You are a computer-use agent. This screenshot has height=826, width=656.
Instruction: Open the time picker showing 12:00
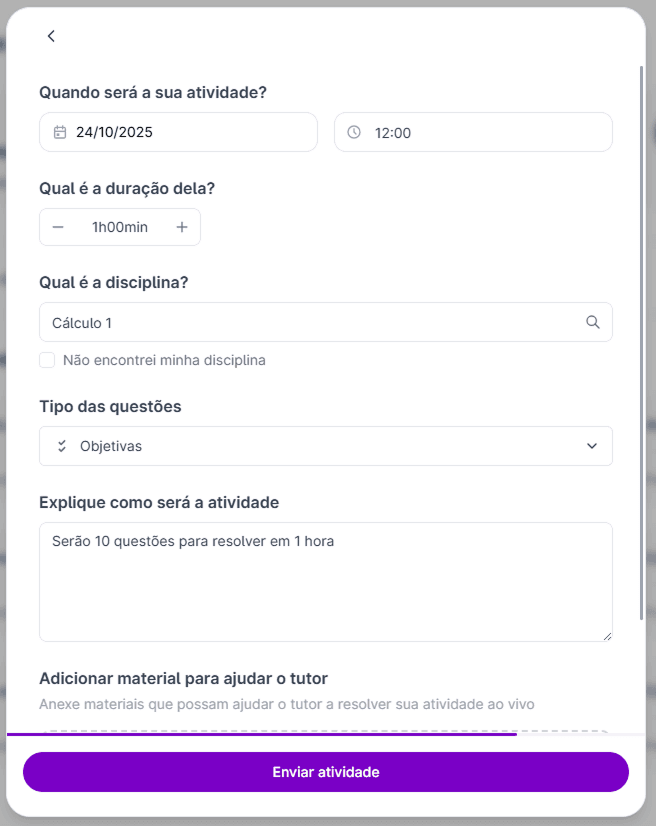pyautogui.click(x=472, y=131)
